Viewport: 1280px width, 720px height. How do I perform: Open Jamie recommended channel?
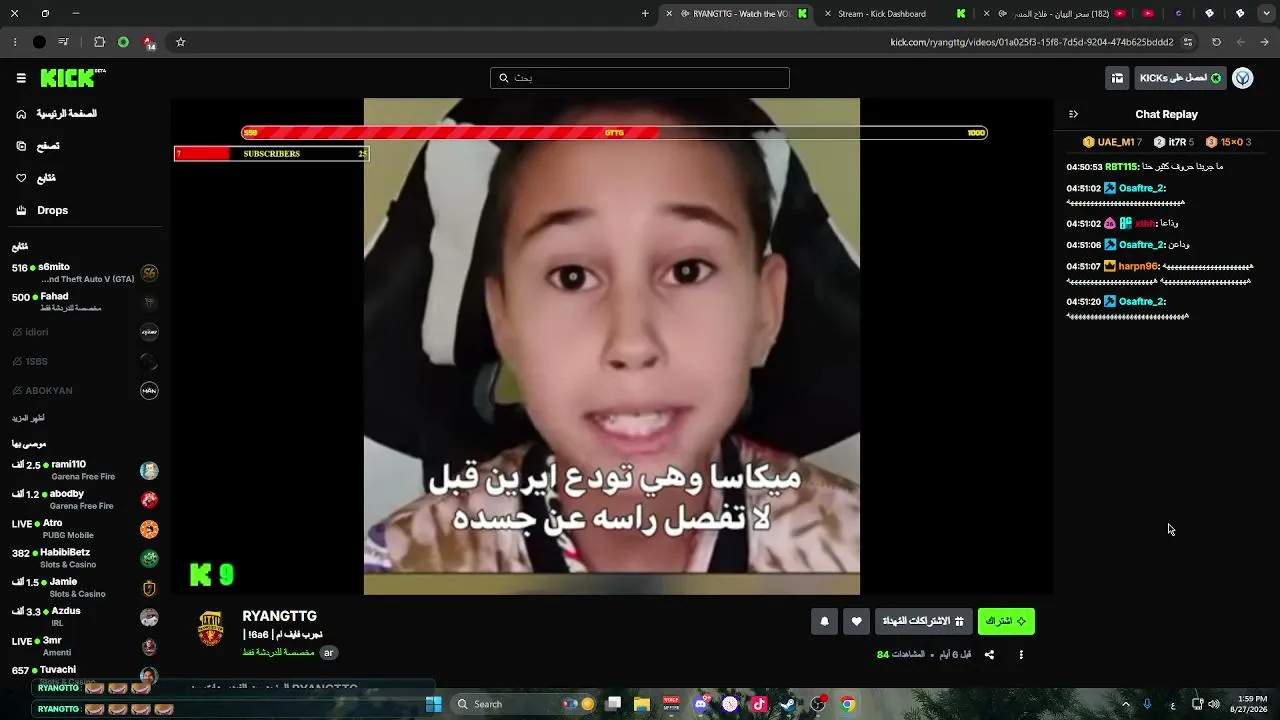pos(85,587)
